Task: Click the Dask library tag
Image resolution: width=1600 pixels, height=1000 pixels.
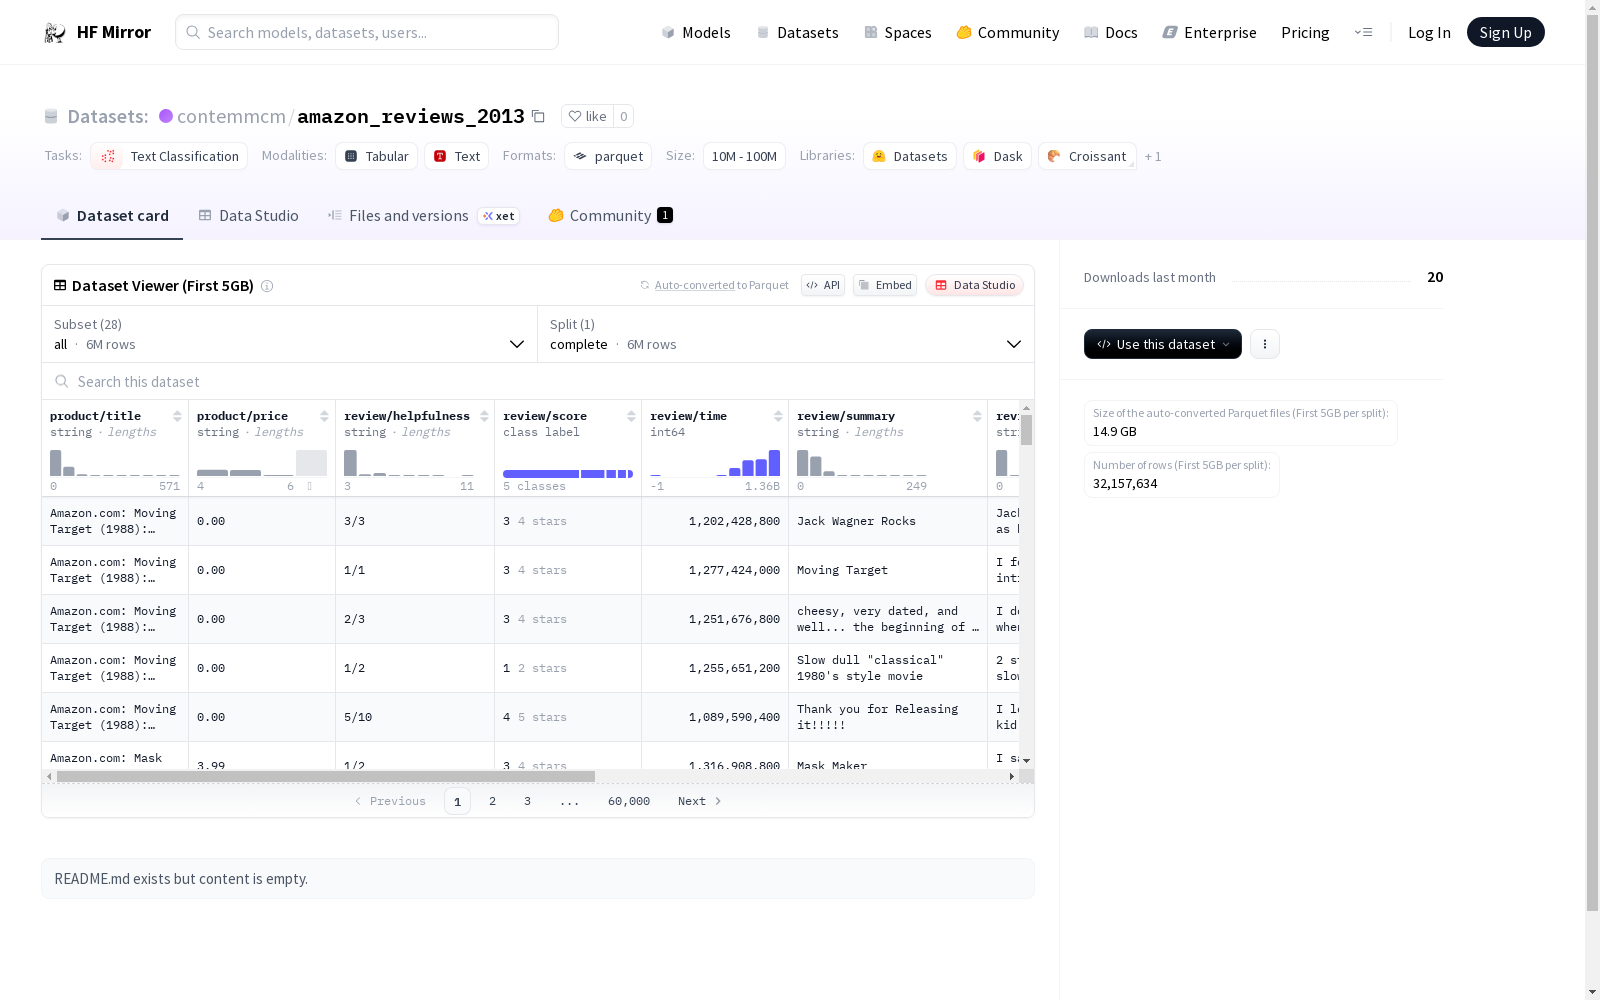Action: click(997, 156)
